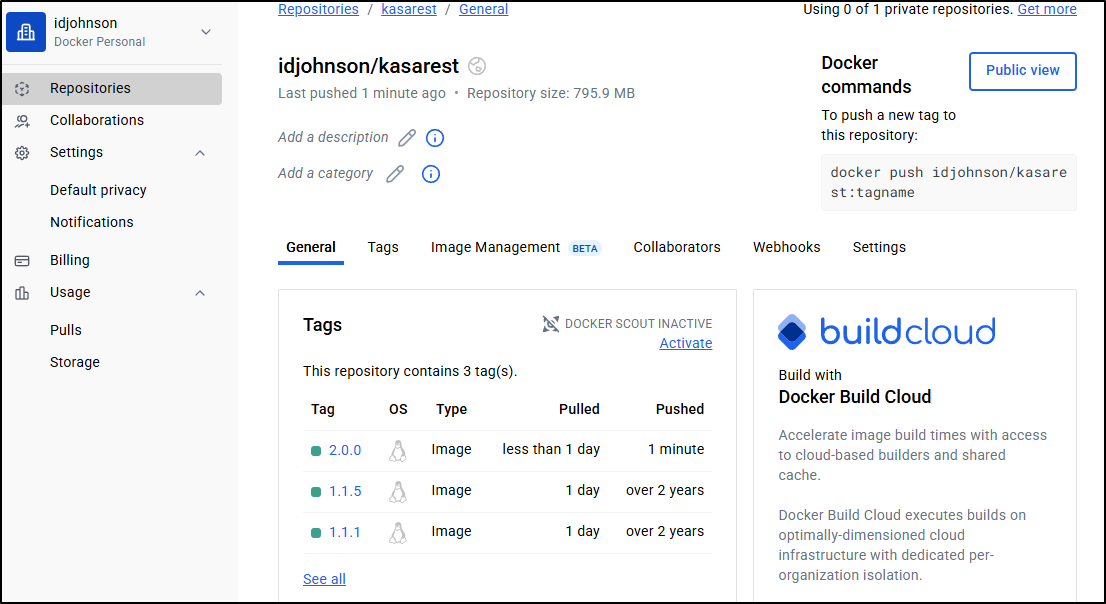Open Pulls under Usage
1106x604 pixels.
(x=66, y=330)
